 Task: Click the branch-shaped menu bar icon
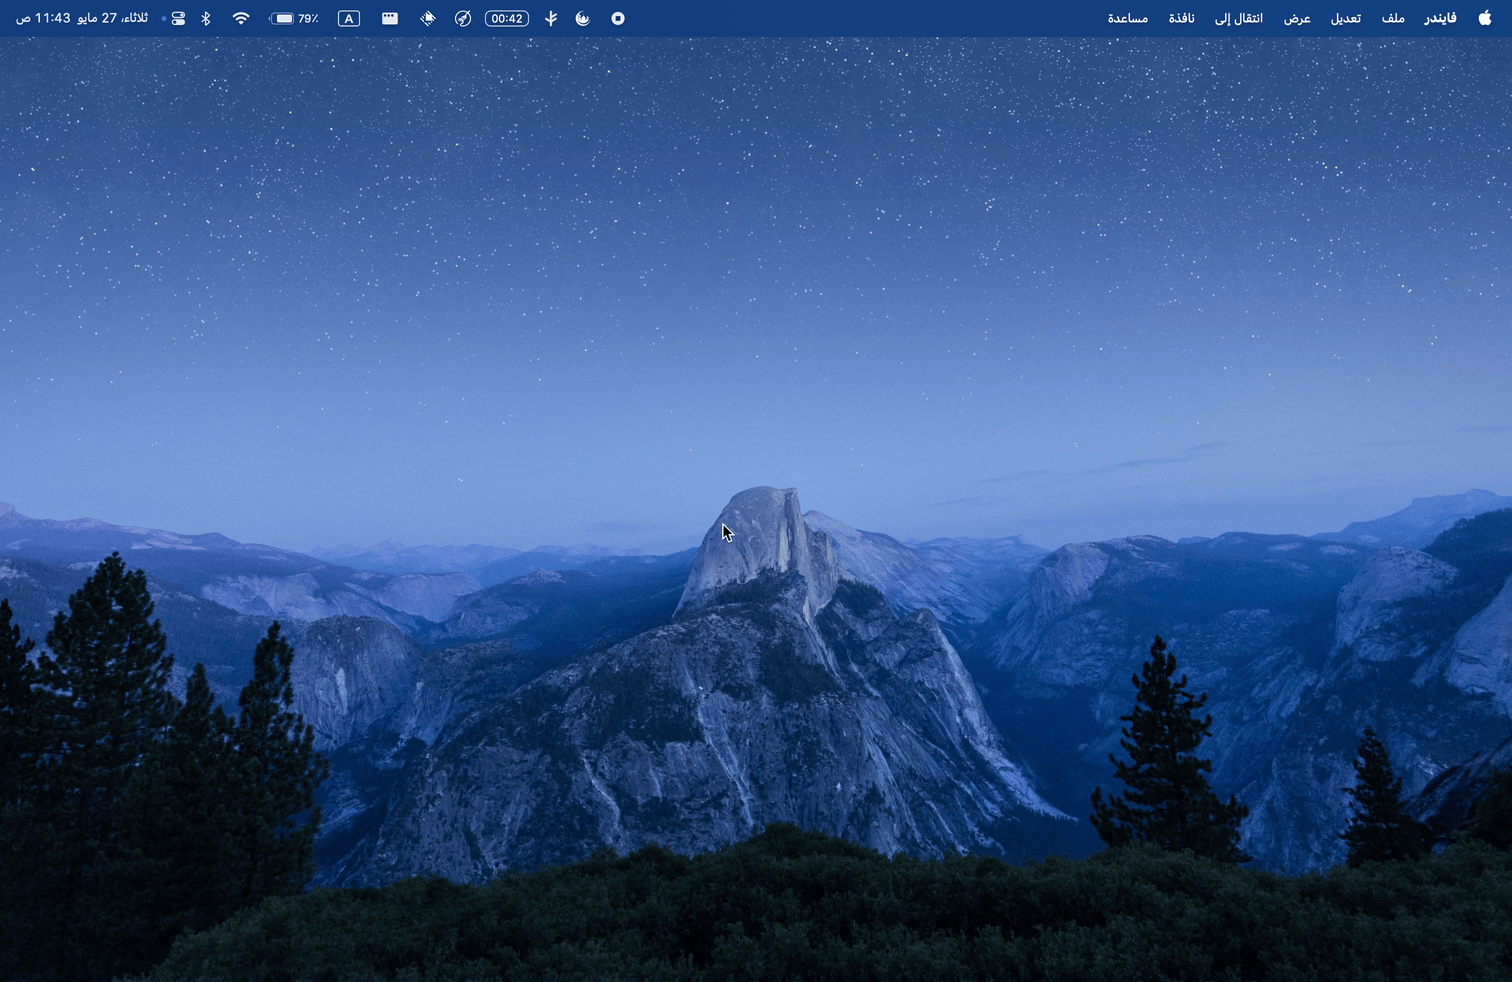coord(551,18)
